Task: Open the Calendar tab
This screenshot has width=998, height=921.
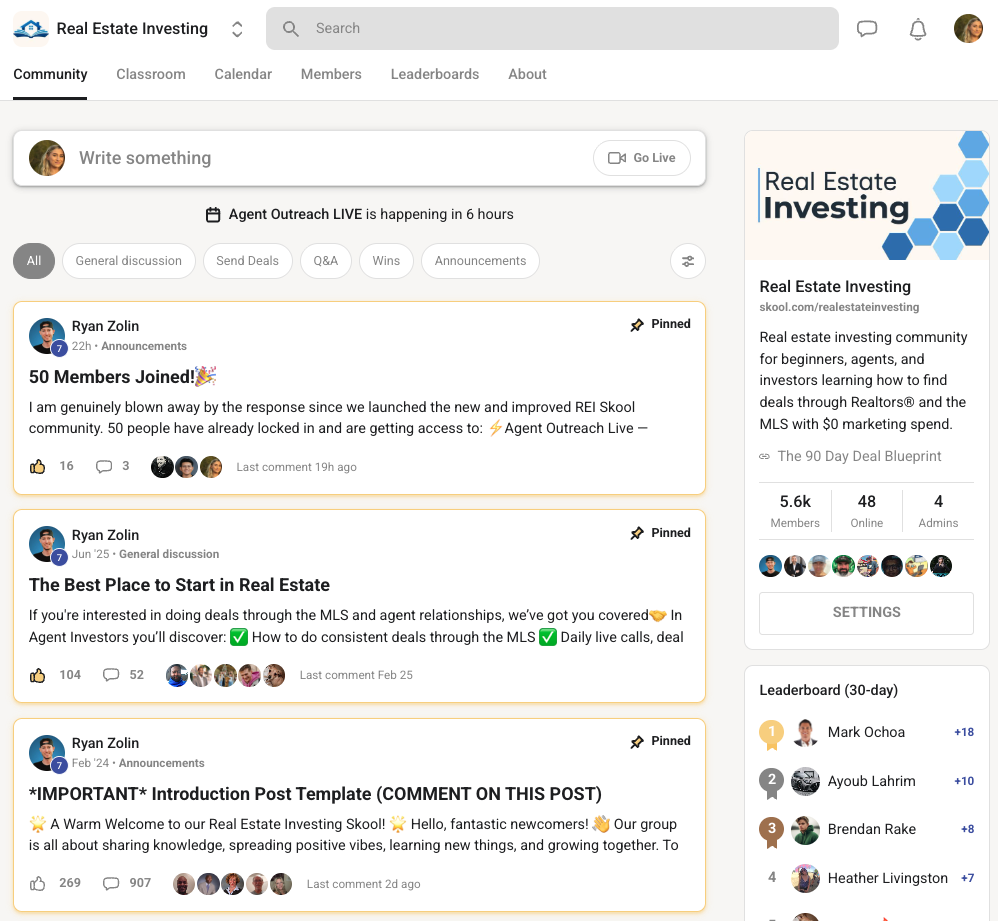Action: tap(243, 74)
